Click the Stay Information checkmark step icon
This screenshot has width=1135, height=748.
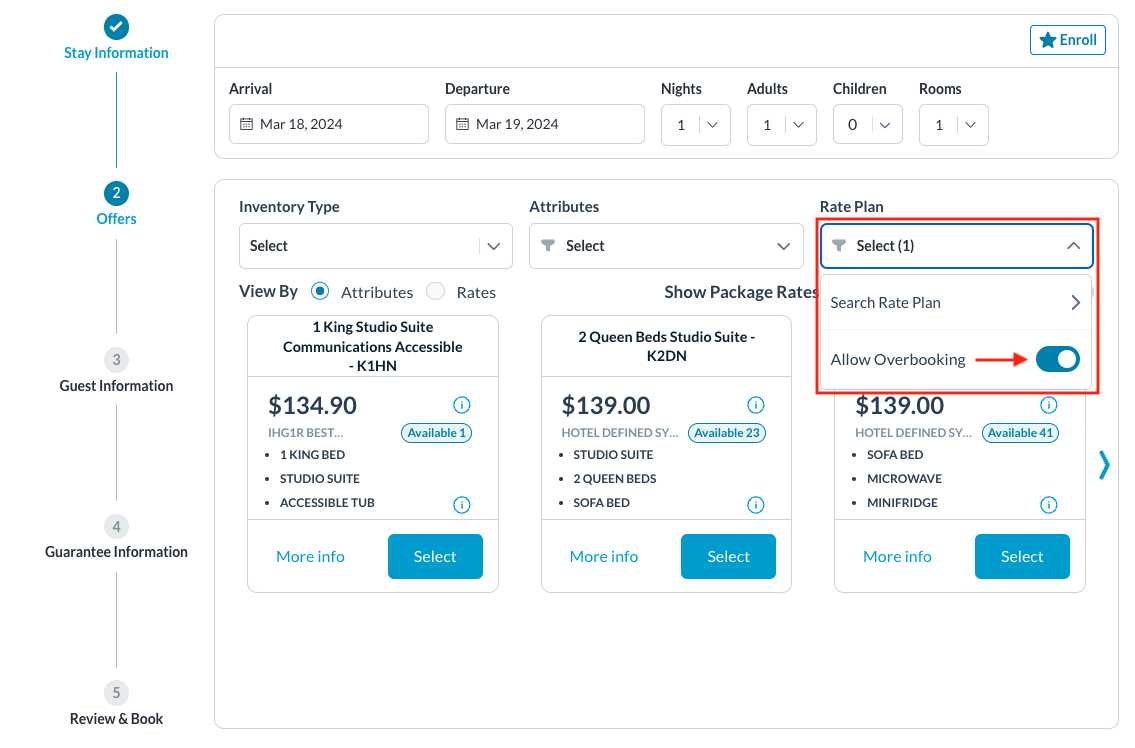point(116,27)
